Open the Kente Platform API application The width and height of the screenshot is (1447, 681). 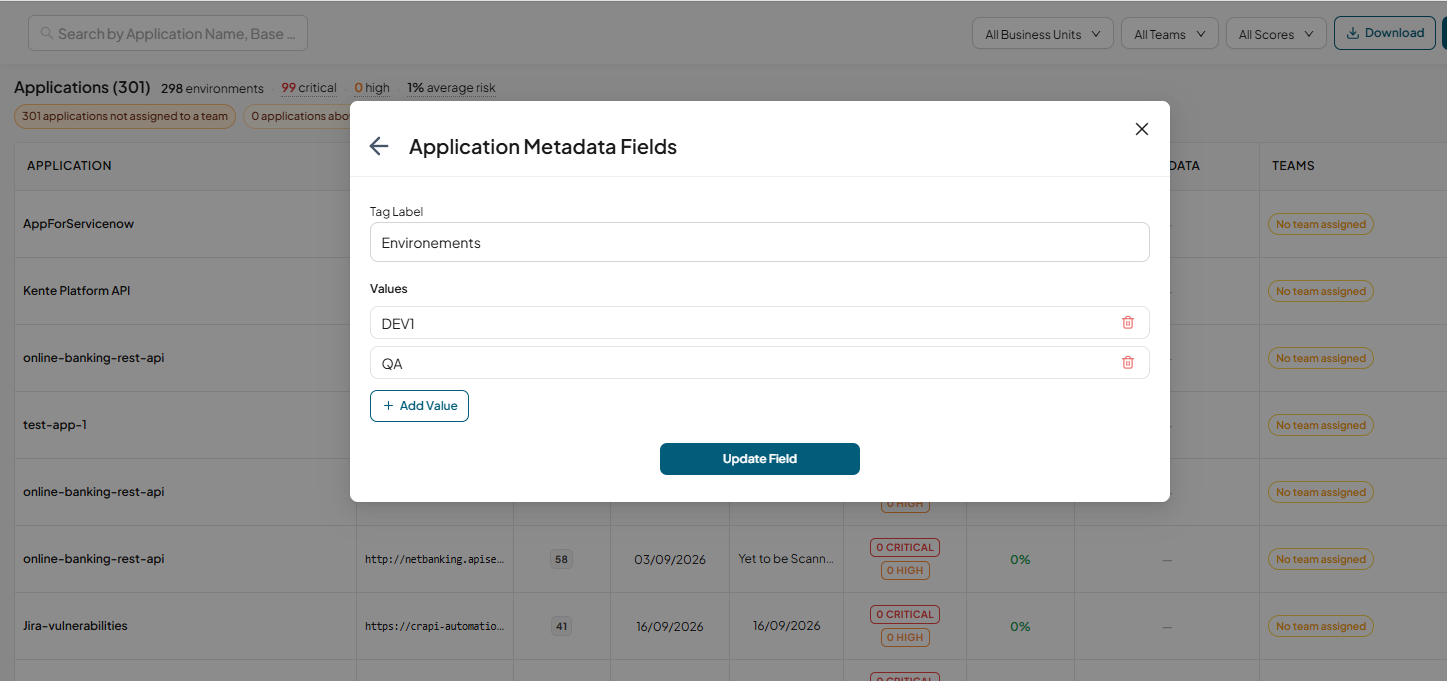[x=77, y=291]
